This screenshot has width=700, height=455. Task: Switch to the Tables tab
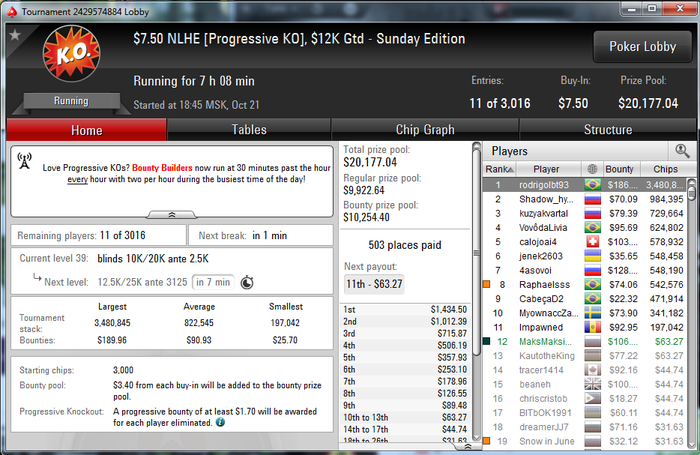click(x=249, y=129)
